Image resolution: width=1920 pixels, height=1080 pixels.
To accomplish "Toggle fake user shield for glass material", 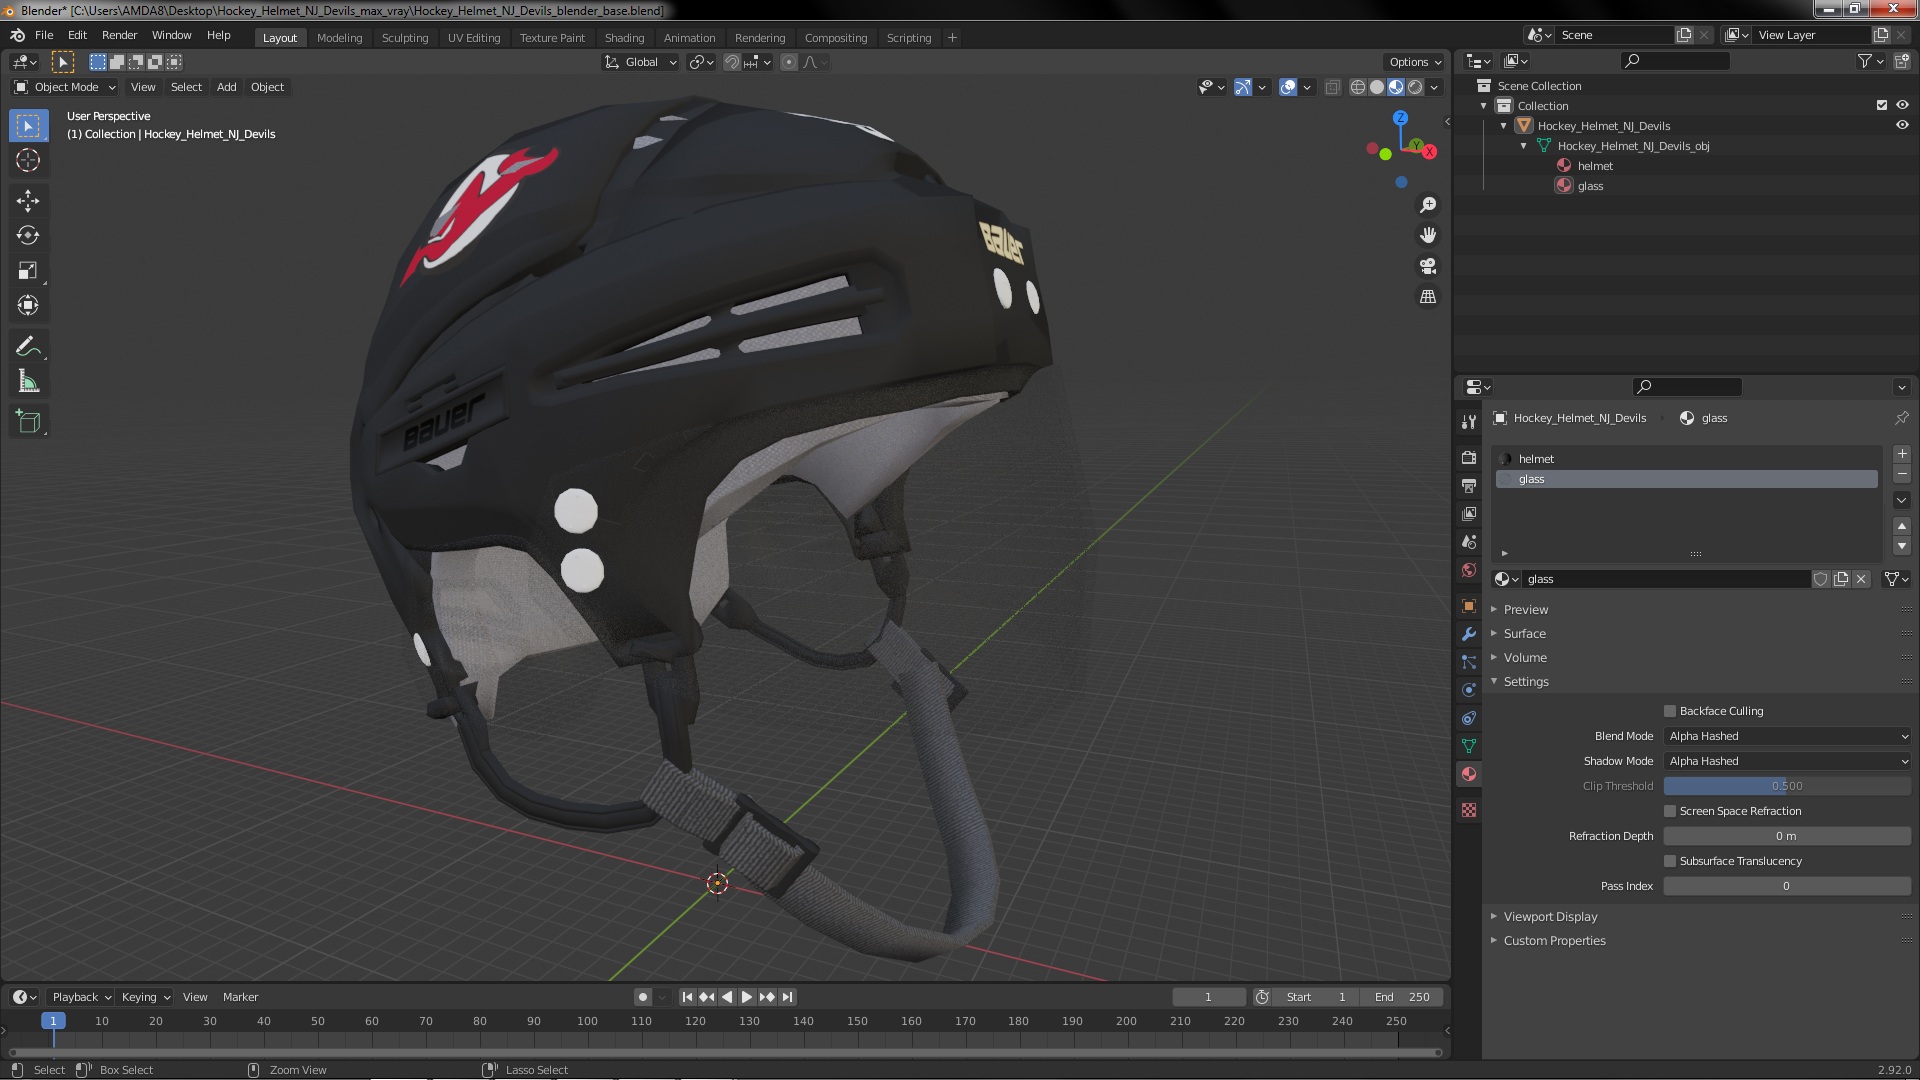I will (1821, 579).
